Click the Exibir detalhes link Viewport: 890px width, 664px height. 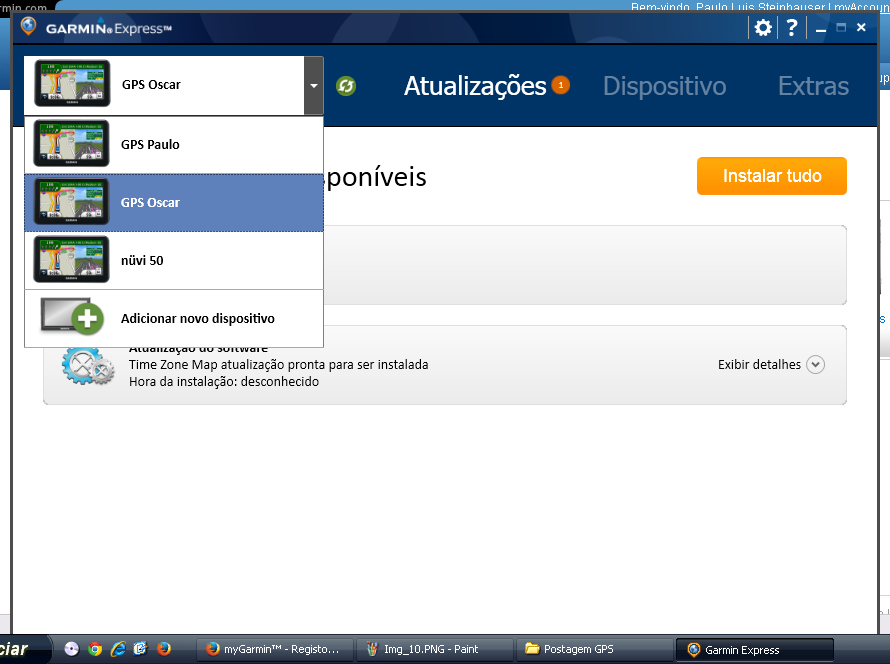[759, 364]
